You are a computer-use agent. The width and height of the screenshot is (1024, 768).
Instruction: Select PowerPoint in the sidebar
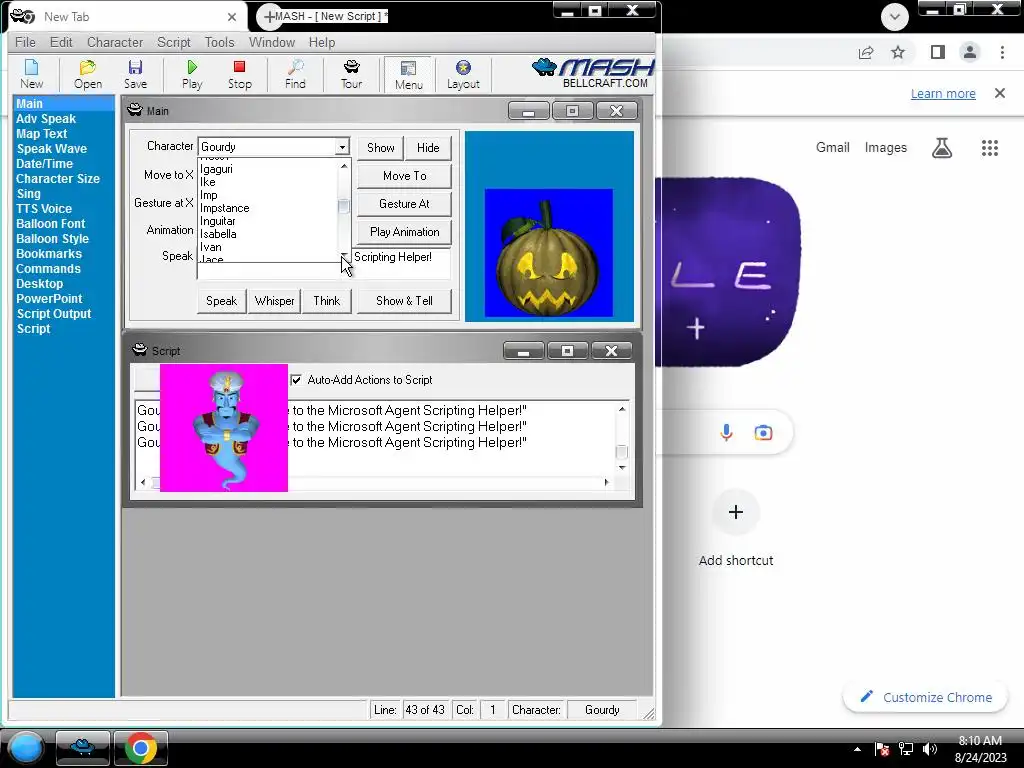(x=49, y=299)
